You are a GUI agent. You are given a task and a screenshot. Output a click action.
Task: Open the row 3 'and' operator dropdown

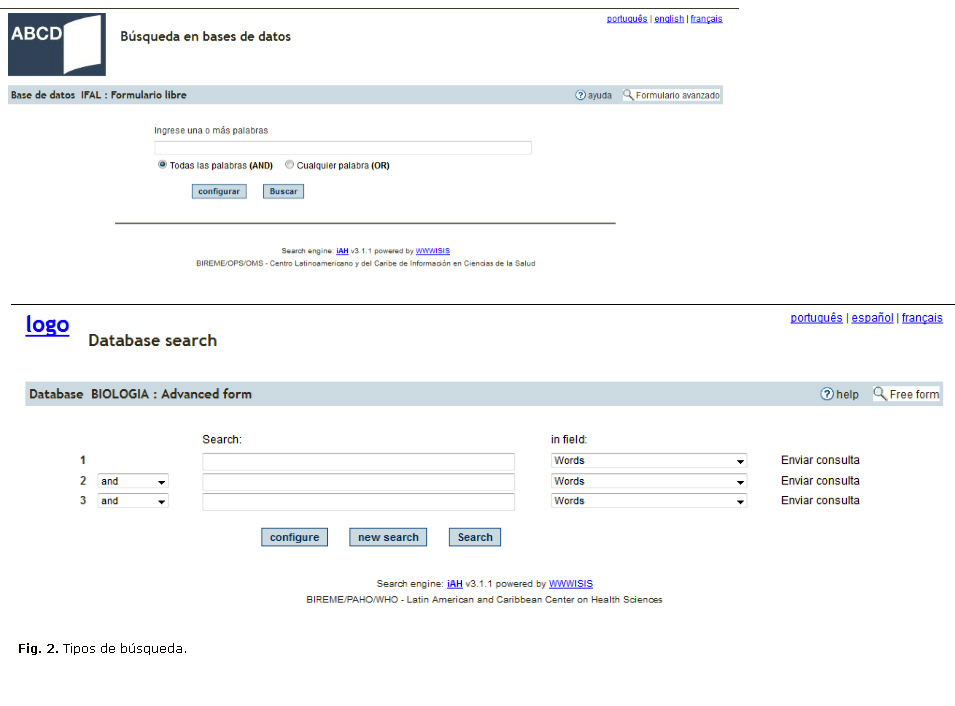[132, 501]
